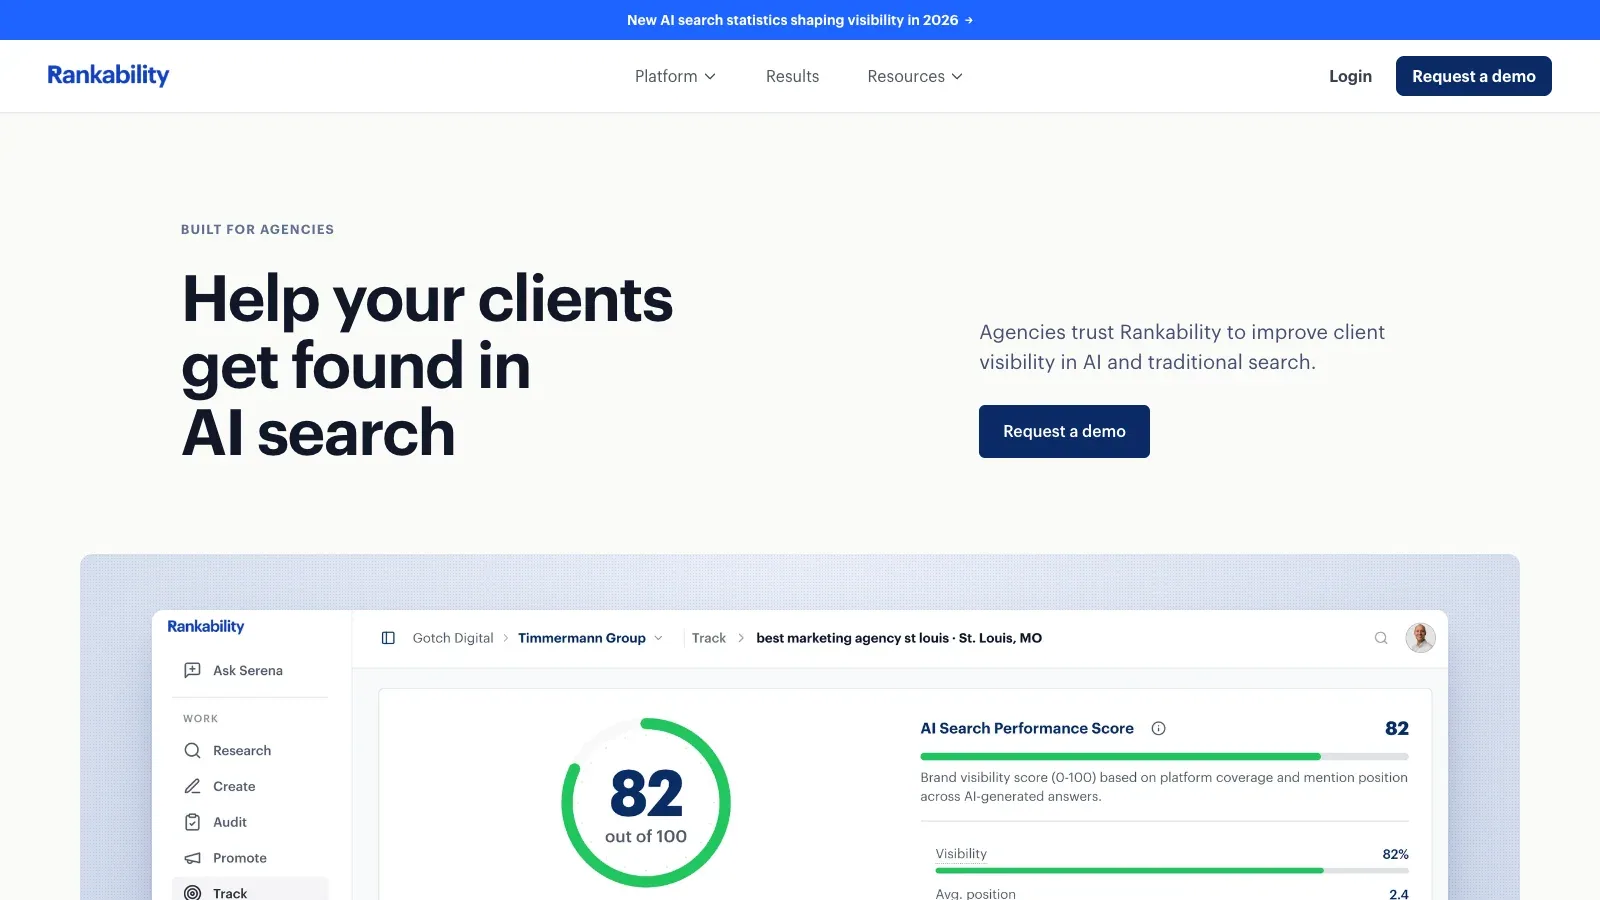Click the Audit clipboard icon
The image size is (1600, 900).
coord(193,822)
